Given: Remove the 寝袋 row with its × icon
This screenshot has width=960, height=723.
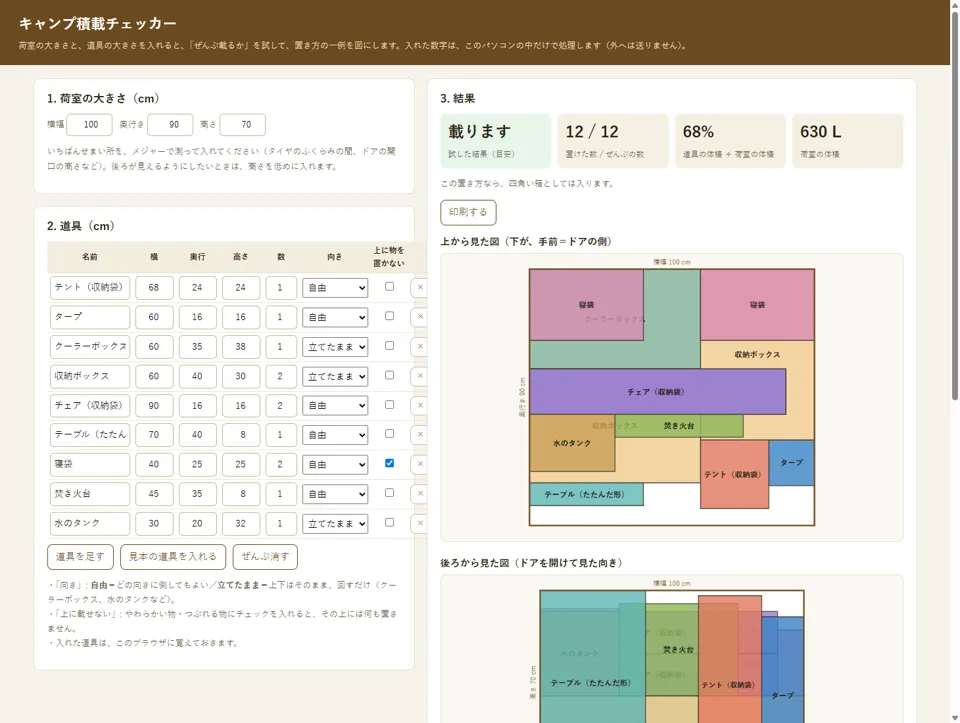Looking at the screenshot, I should (419, 464).
